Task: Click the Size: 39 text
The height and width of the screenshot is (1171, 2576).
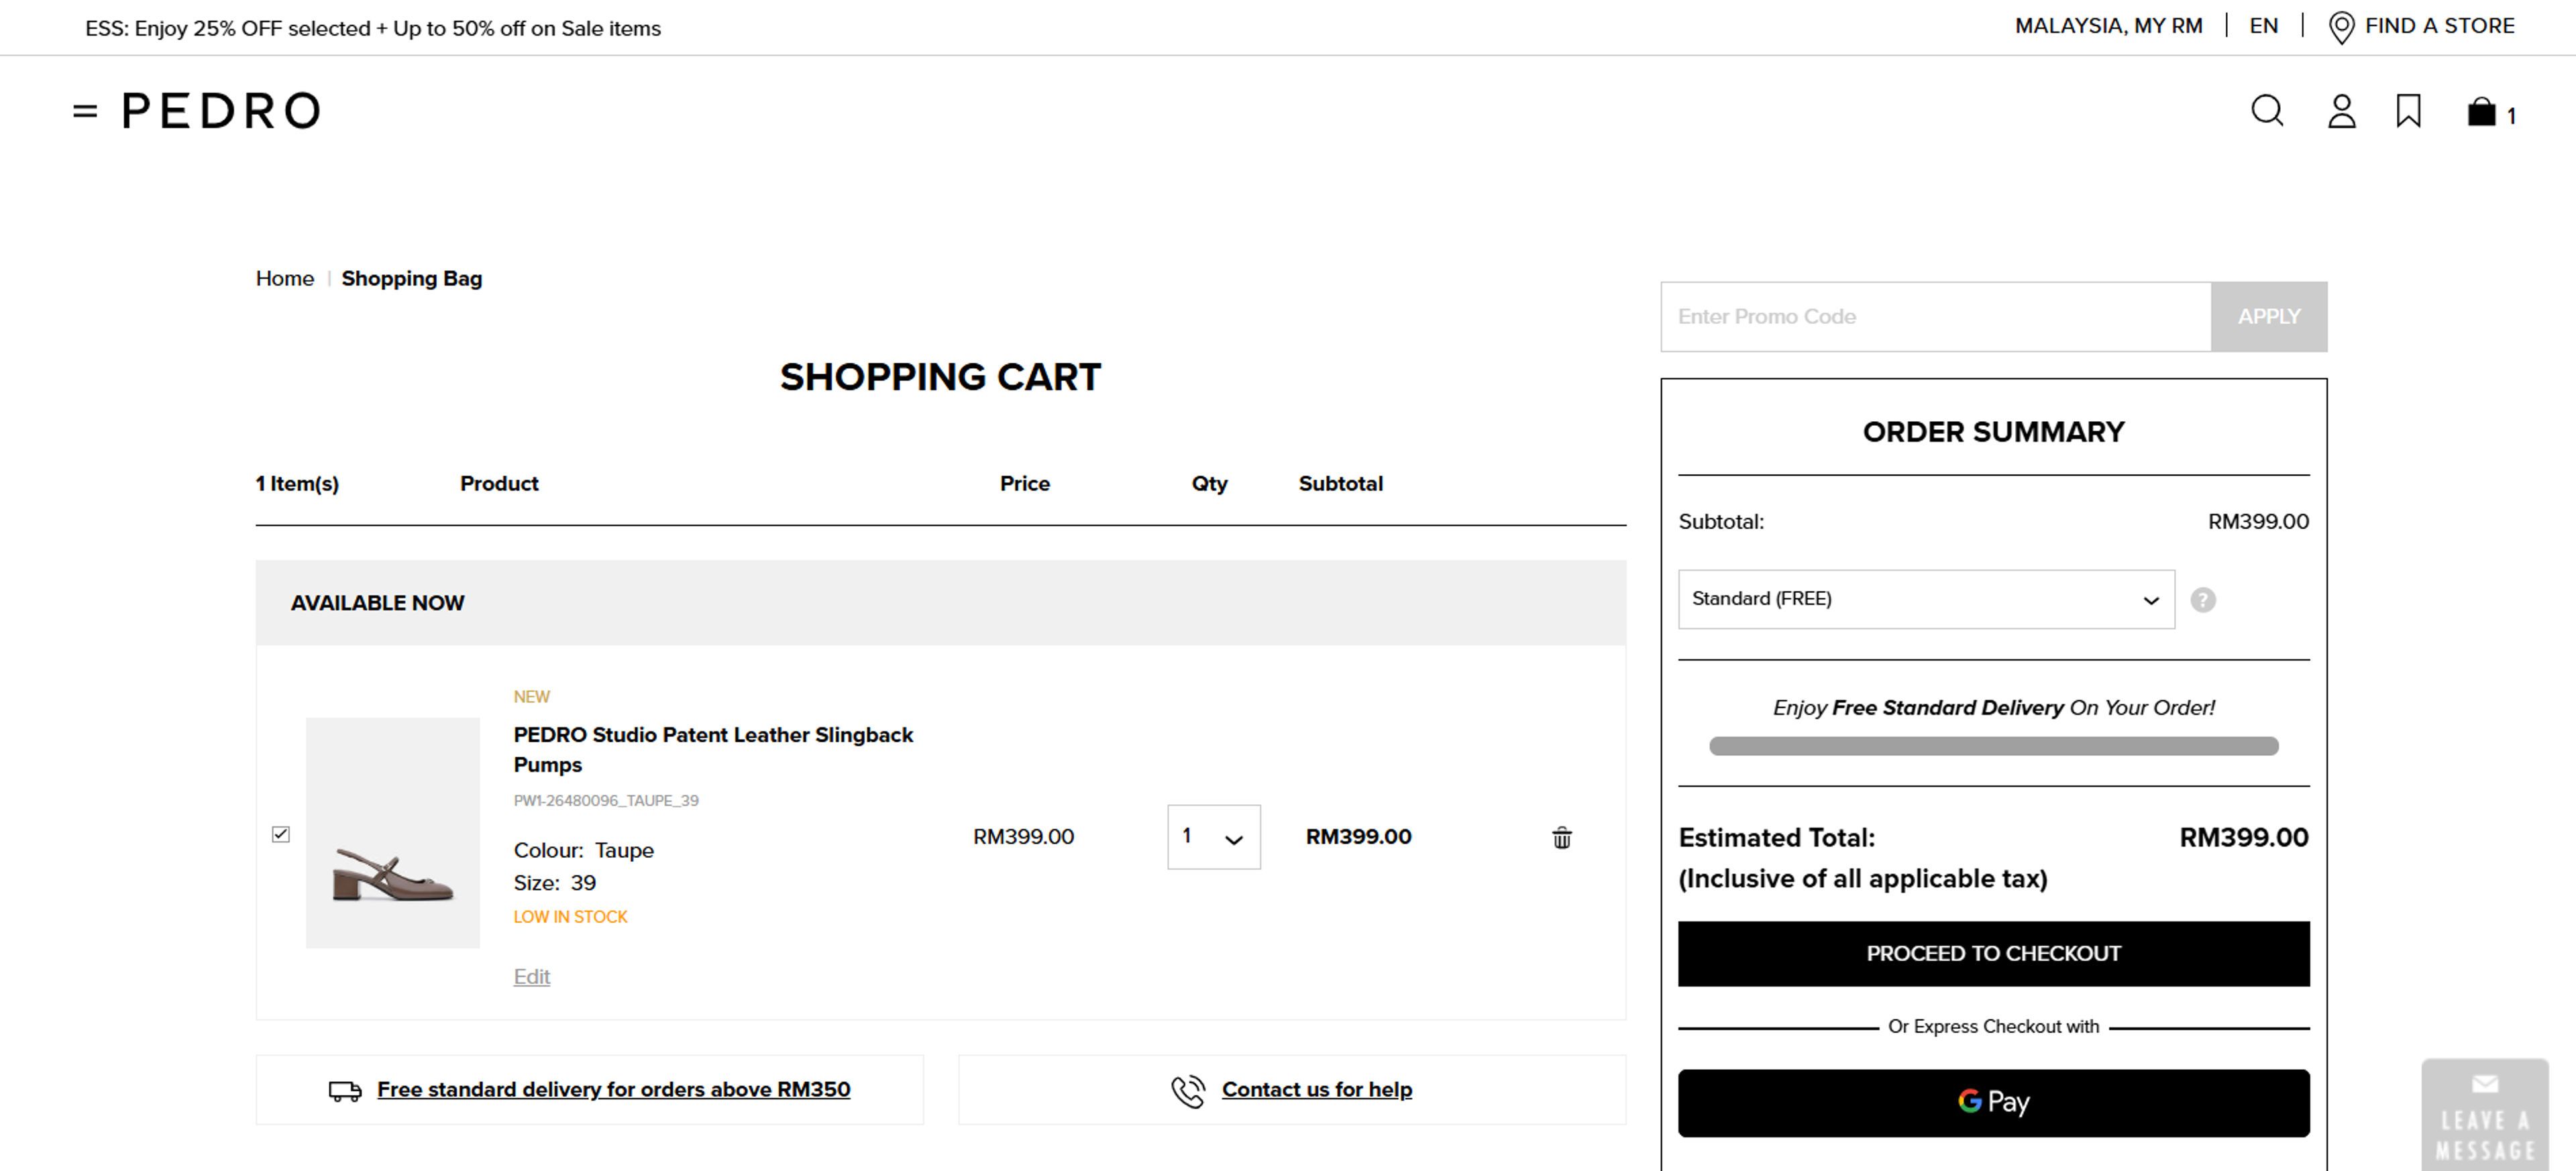Action: 555,883
